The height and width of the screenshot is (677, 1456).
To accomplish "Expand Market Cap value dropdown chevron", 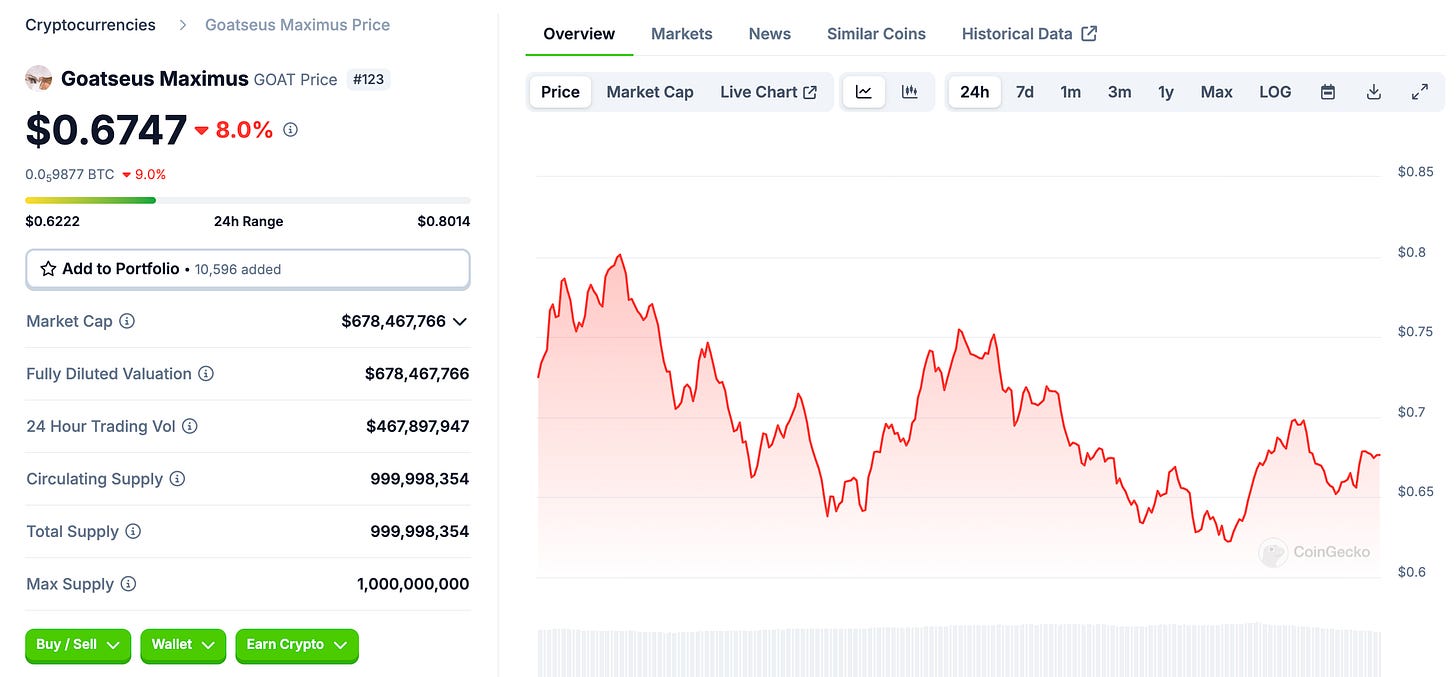I will pos(460,321).
